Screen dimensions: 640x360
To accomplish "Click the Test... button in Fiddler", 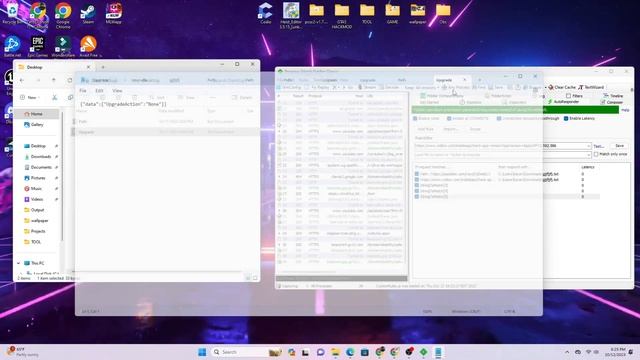I will 599,146.
